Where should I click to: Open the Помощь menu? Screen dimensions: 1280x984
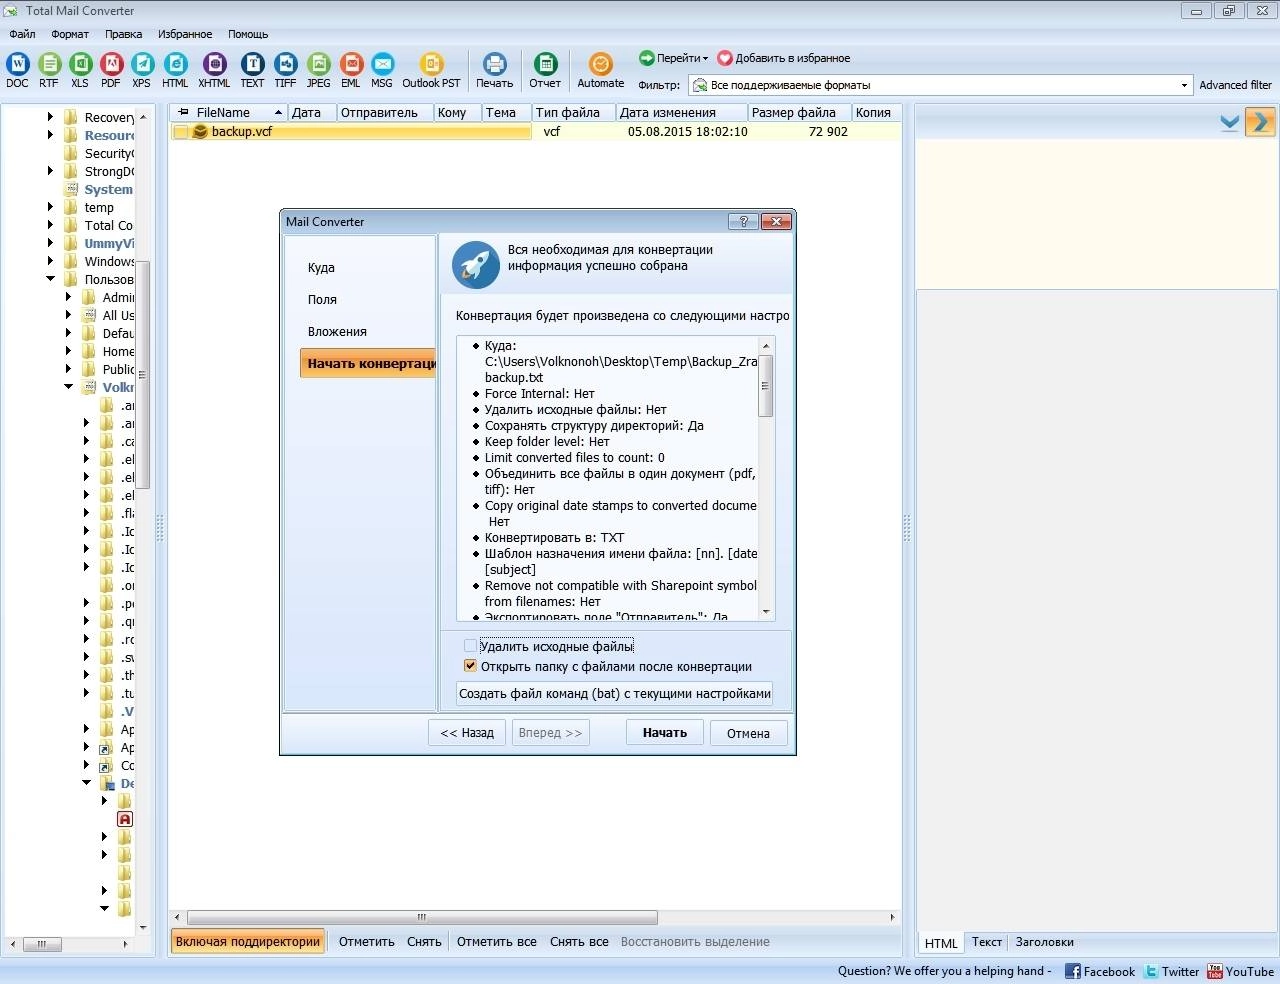click(248, 34)
